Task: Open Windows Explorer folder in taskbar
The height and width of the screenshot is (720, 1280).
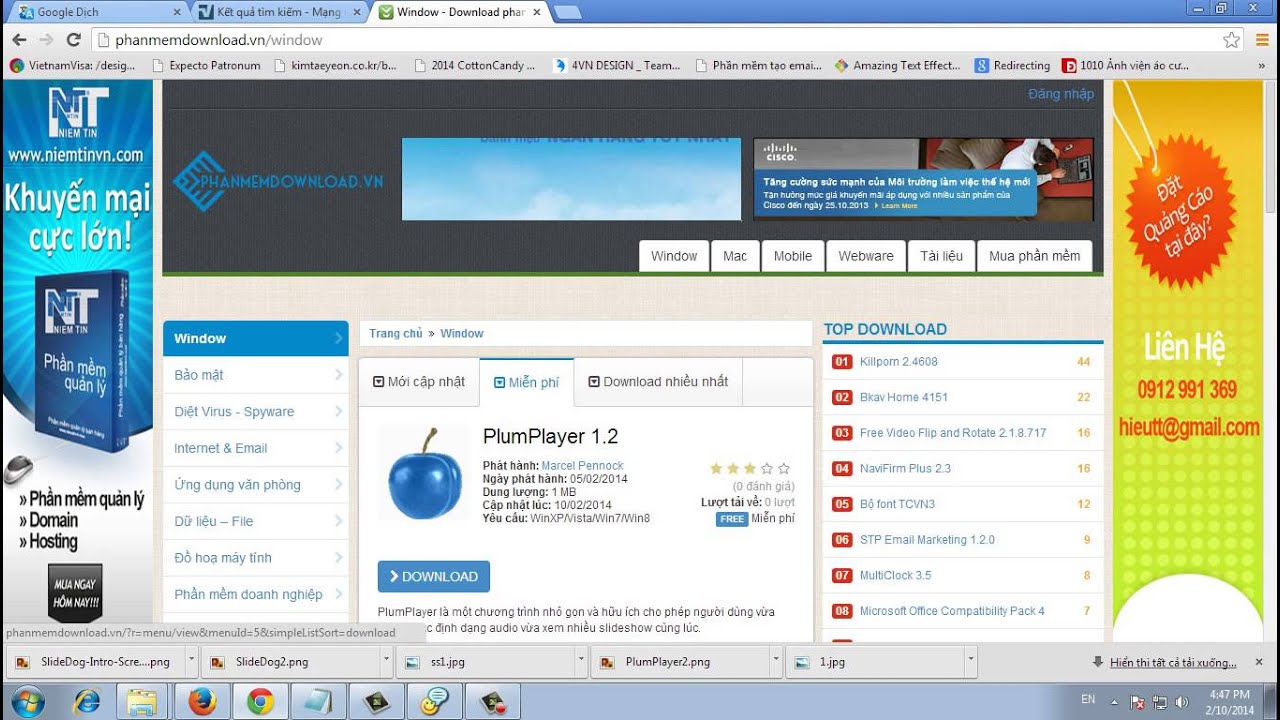Action: (x=144, y=702)
